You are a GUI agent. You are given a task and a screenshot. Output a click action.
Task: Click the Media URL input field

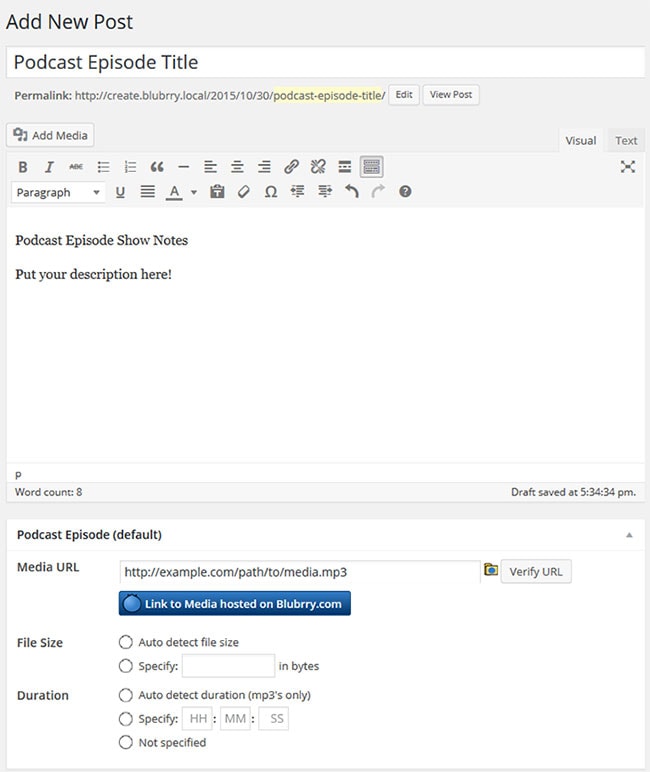point(300,572)
